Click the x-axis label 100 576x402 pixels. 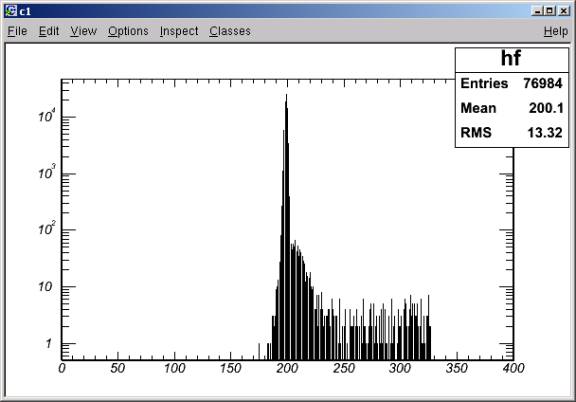coord(174,368)
